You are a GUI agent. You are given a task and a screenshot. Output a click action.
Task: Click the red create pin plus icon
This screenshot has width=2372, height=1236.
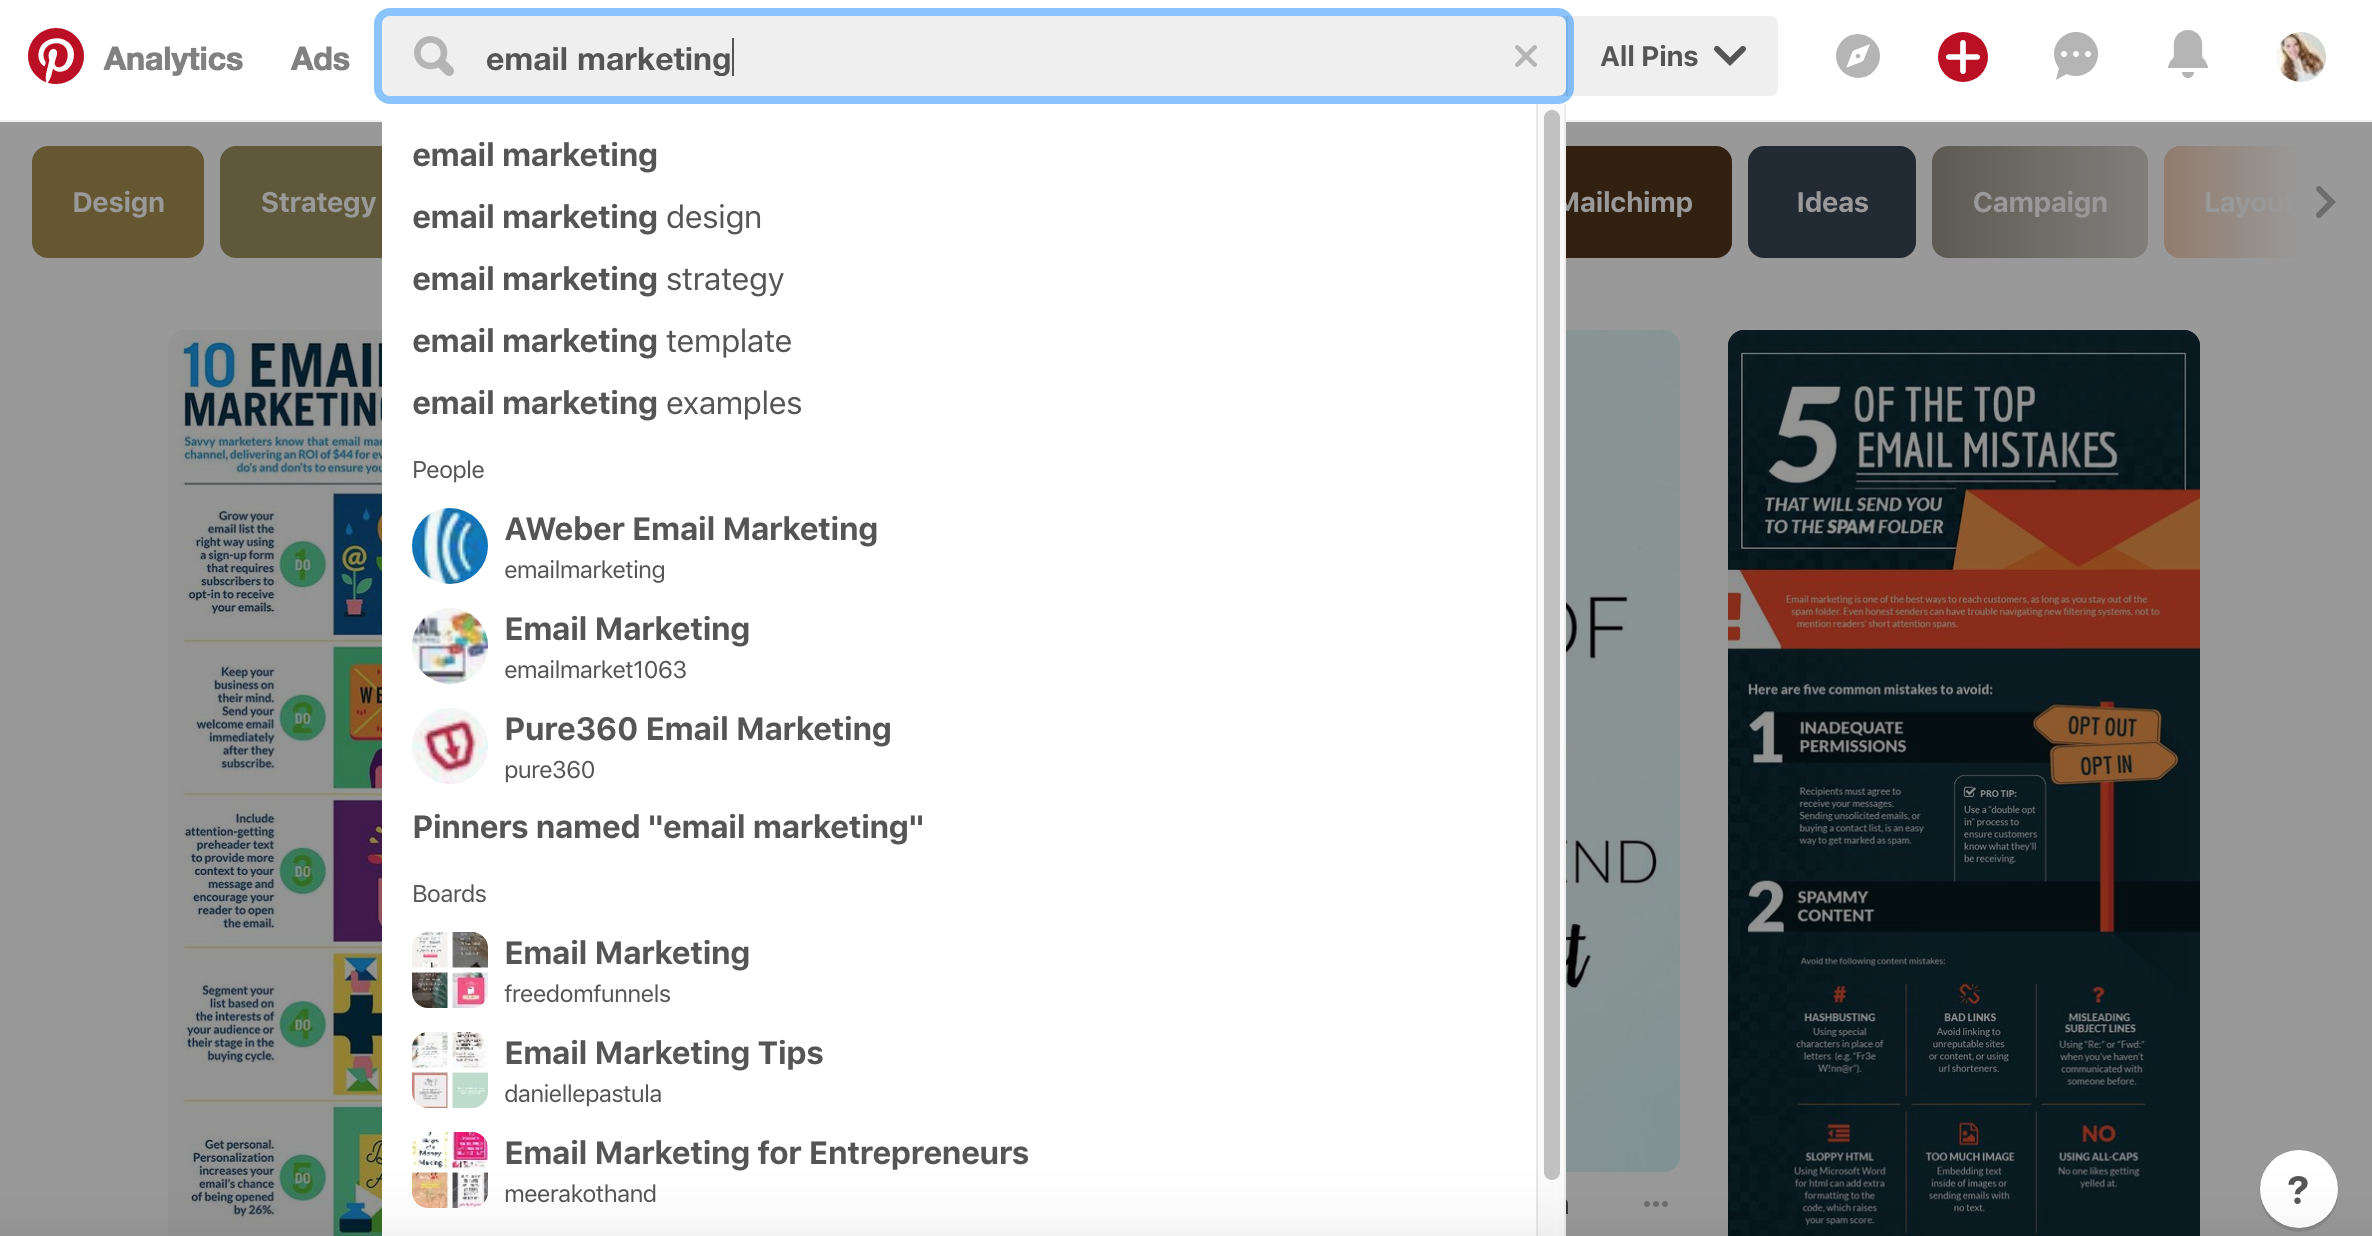(1963, 57)
